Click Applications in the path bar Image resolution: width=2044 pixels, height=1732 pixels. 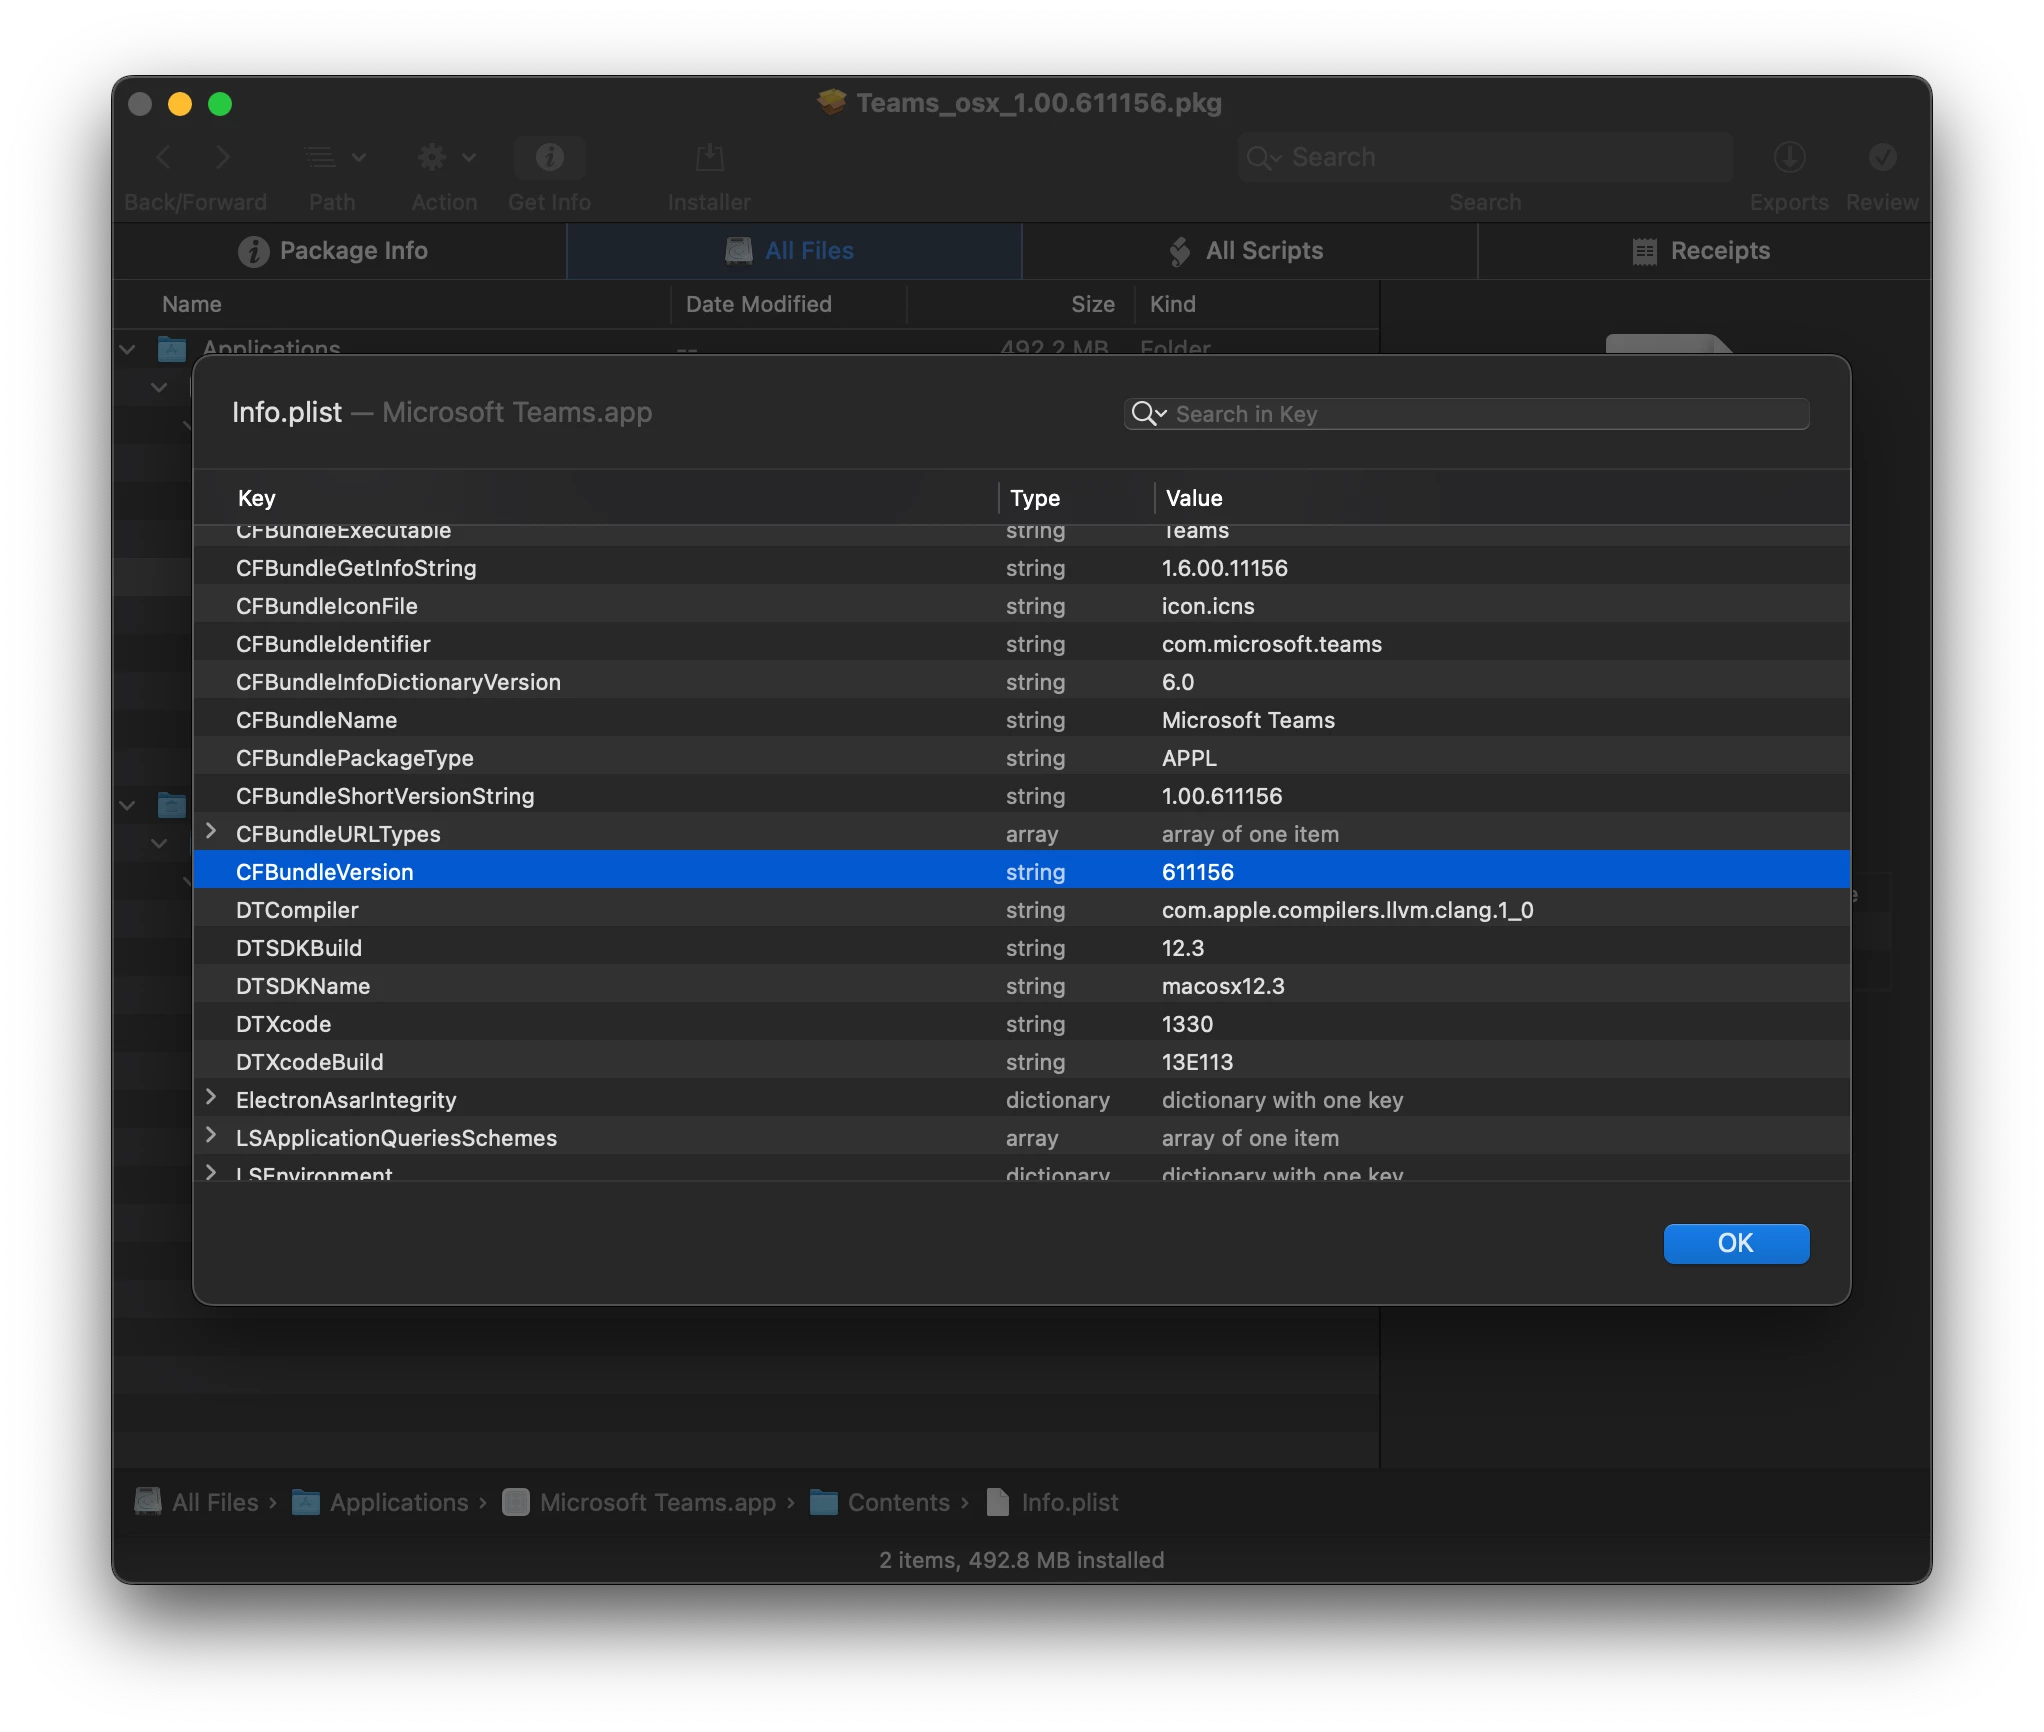pyautogui.click(x=380, y=1502)
